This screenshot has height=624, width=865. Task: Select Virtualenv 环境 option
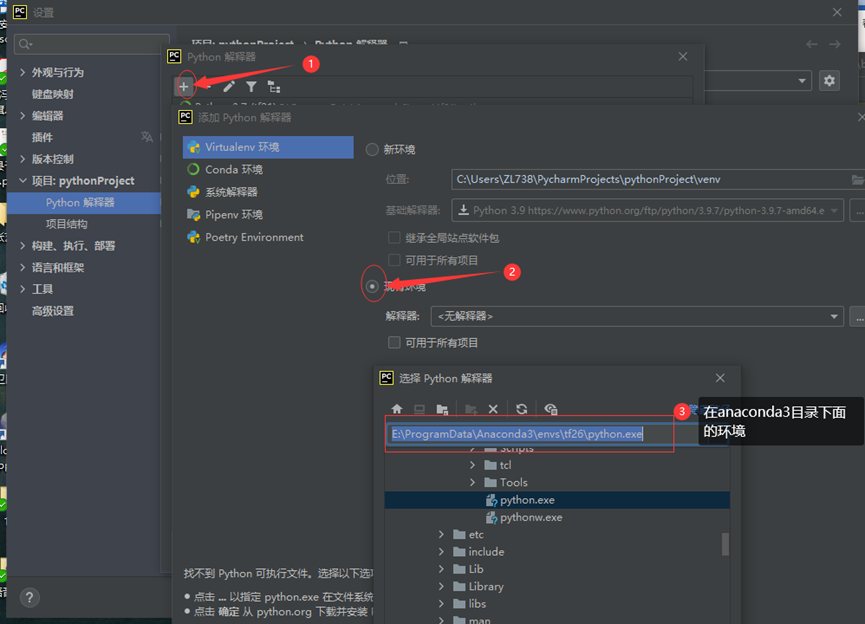tap(268, 147)
